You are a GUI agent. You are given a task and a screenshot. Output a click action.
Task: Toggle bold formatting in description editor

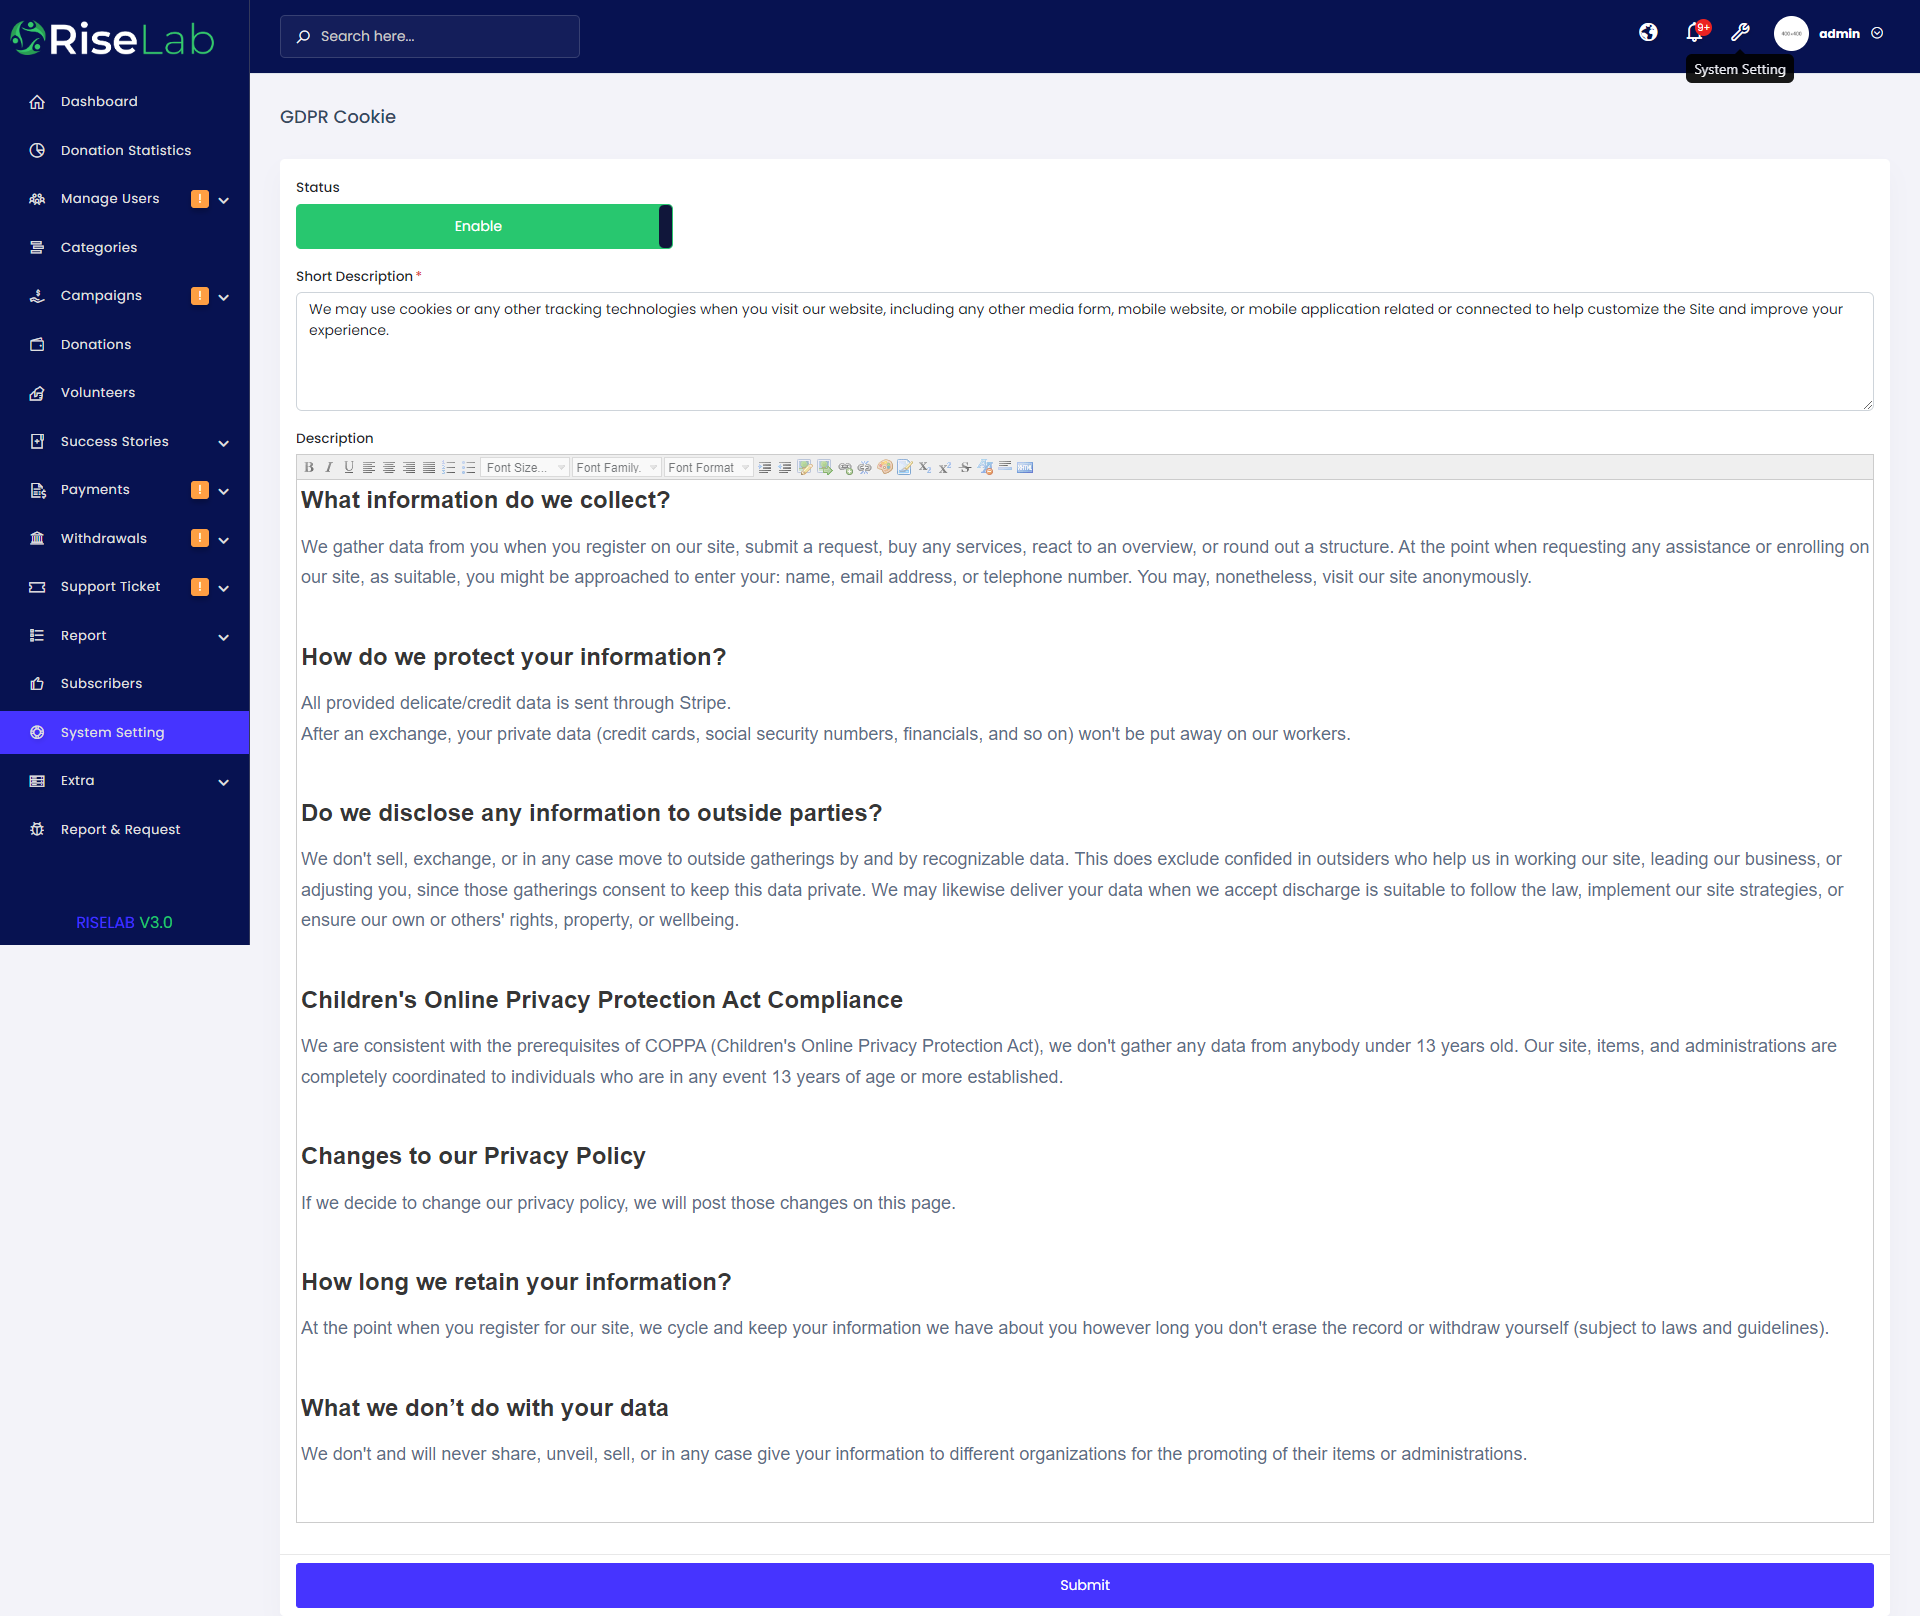(x=309, y=467)
